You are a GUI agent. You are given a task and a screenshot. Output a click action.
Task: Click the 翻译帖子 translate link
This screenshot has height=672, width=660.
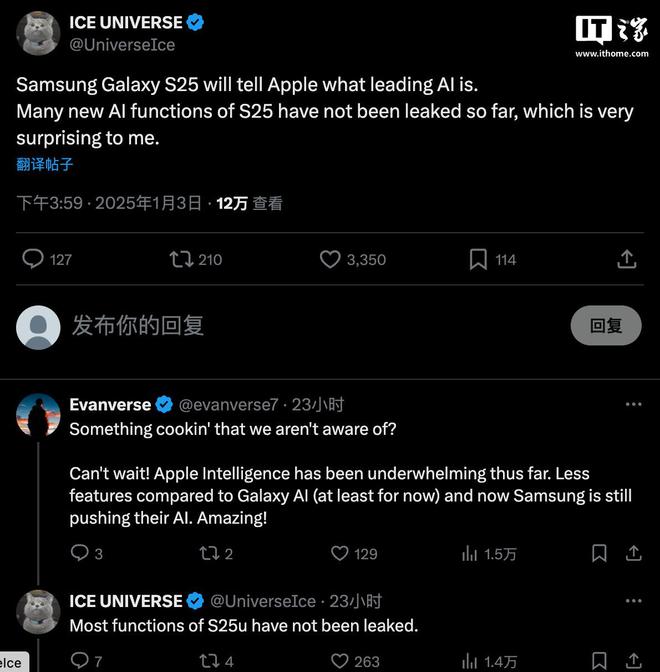45,164
